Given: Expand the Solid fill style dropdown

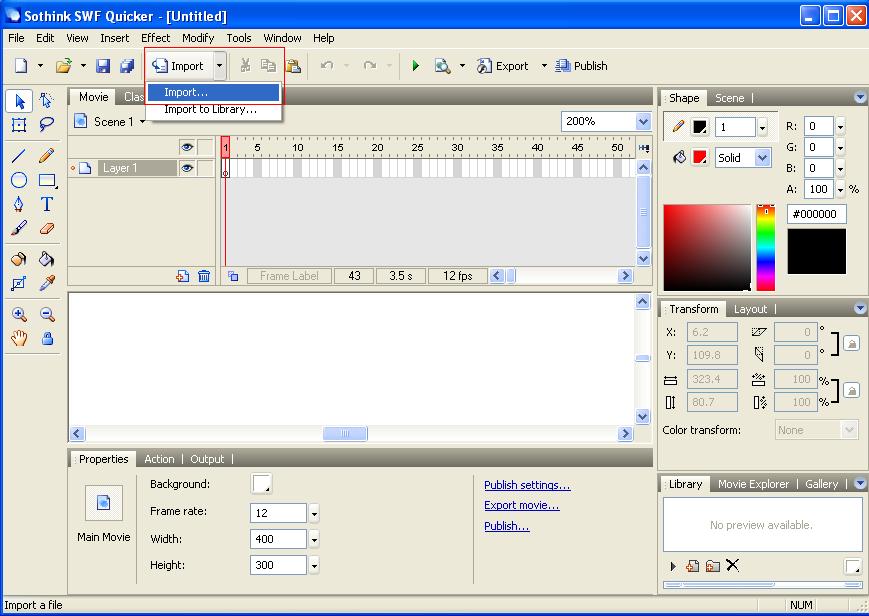Looking at the screenshot, I should coord(763,158).
